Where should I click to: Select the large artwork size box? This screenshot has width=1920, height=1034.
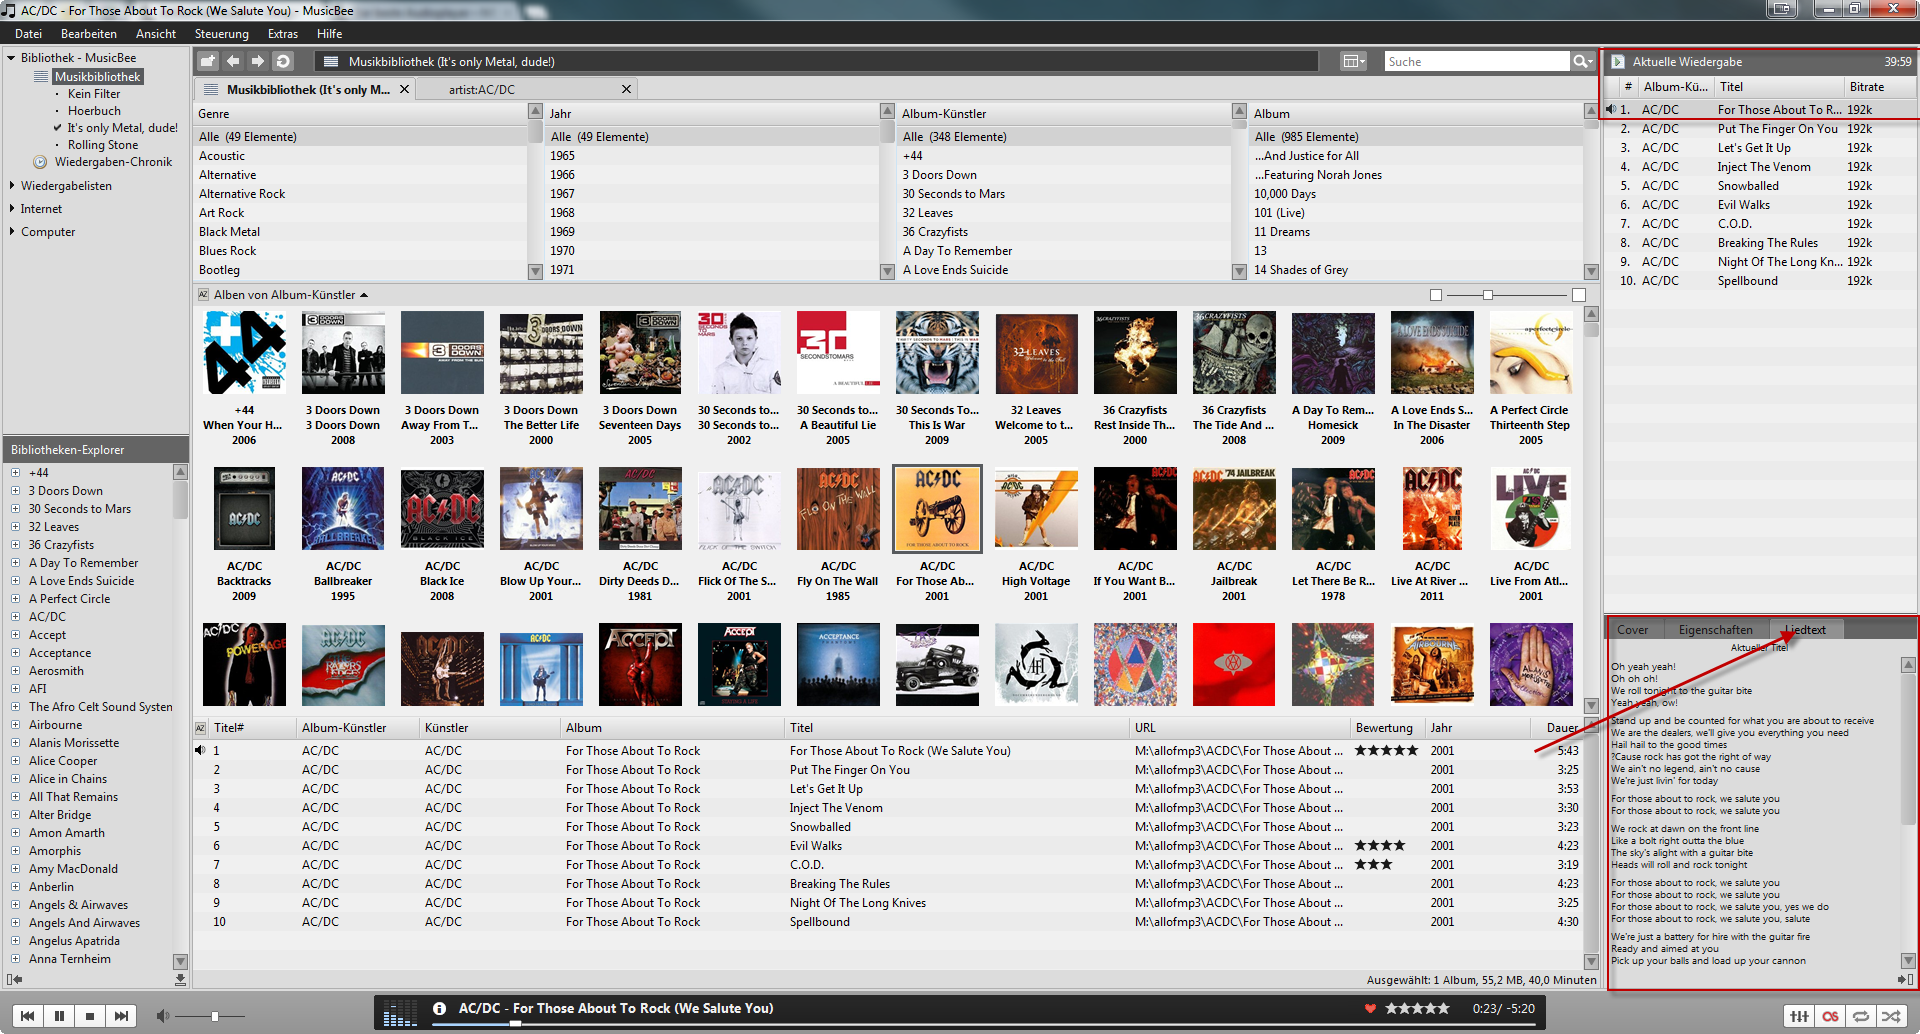[x=1578, y=295]
